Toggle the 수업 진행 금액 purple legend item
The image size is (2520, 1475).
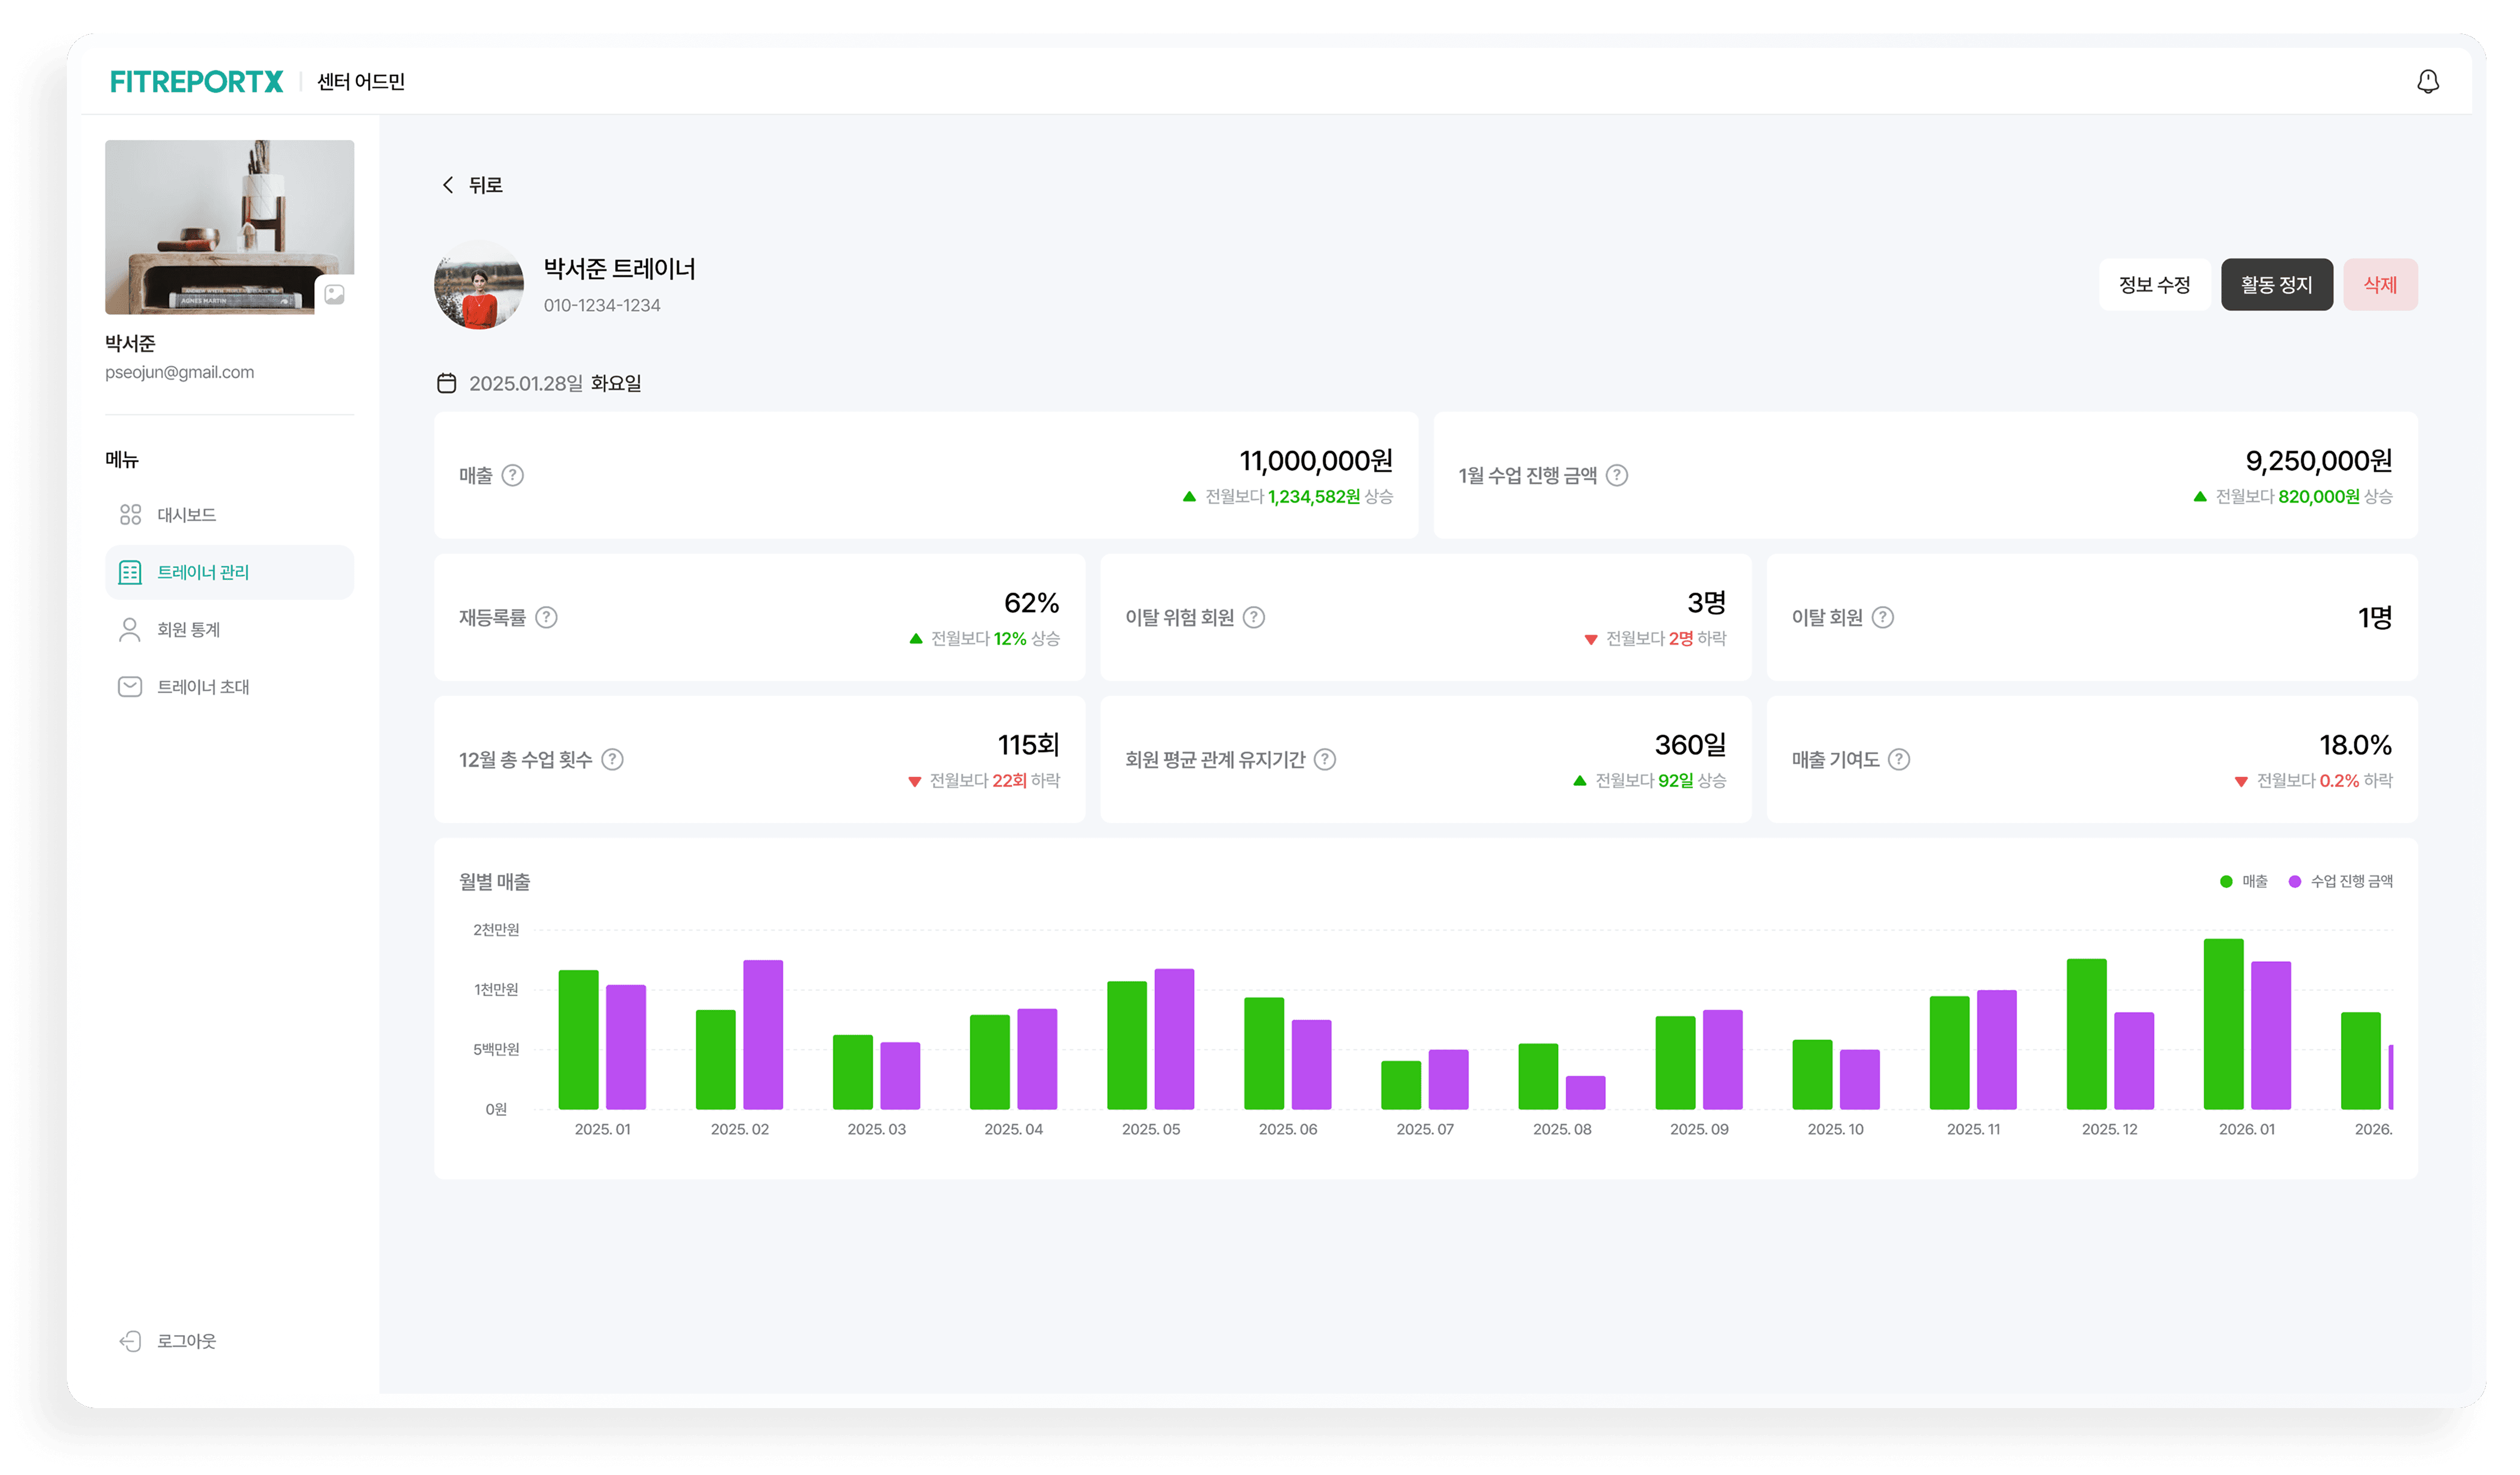[x=2340, y=881]
